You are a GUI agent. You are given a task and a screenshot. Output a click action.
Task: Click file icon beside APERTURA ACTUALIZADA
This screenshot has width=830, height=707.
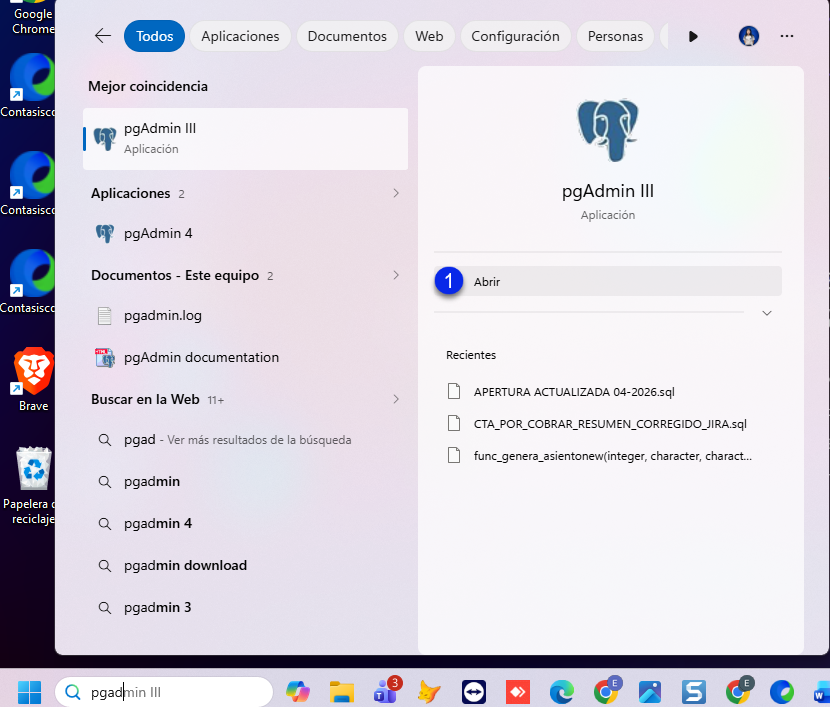[454, 391]
